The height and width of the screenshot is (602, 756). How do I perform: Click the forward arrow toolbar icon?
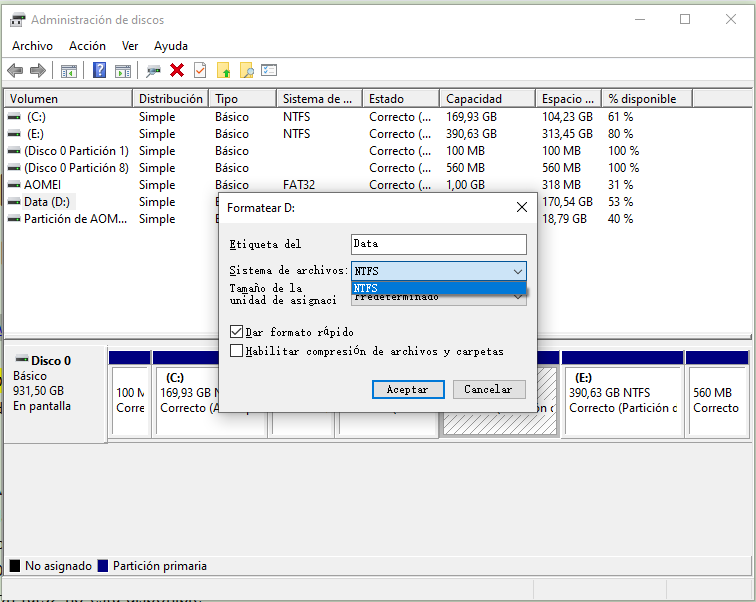click(37, 70)
